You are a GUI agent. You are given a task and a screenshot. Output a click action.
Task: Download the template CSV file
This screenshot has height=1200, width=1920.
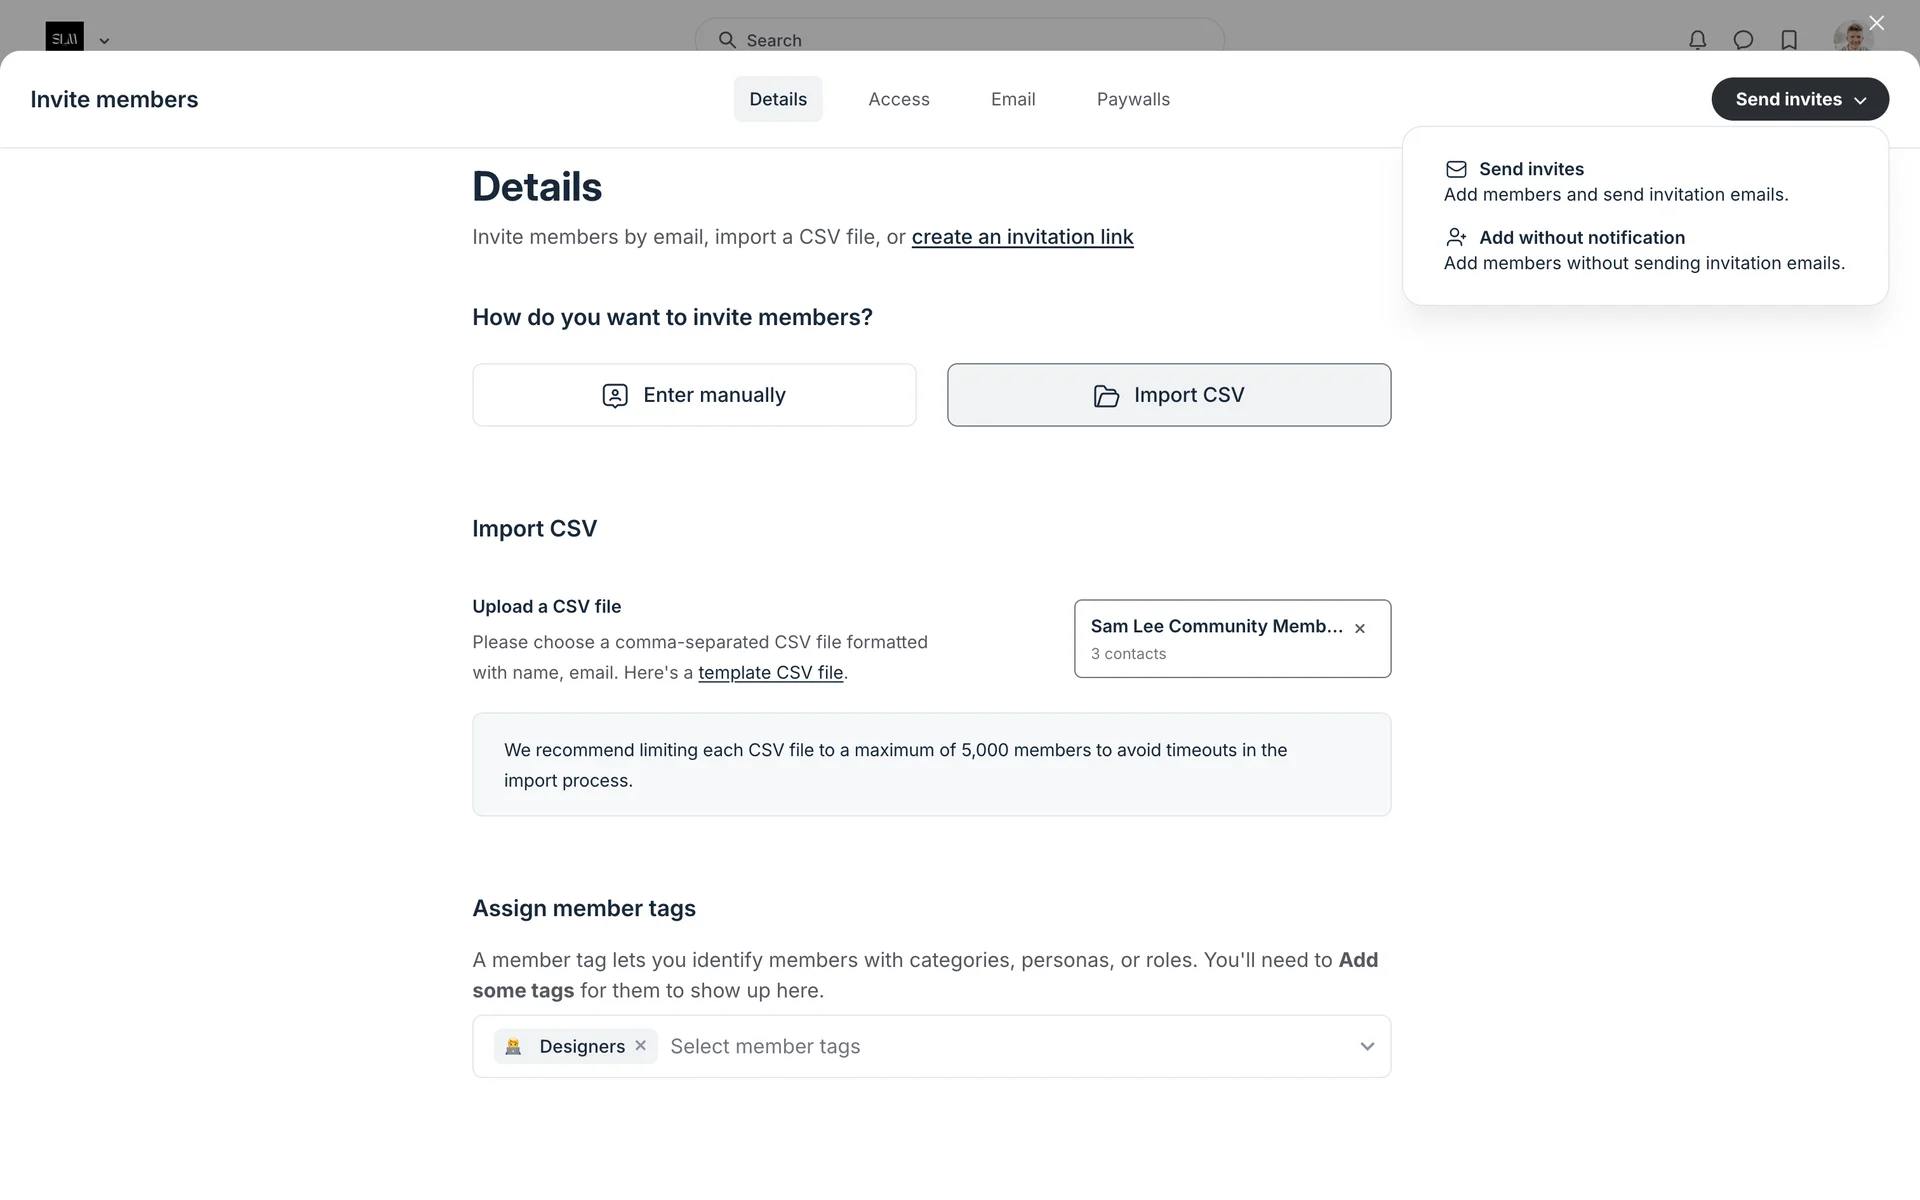coord(770,673)
